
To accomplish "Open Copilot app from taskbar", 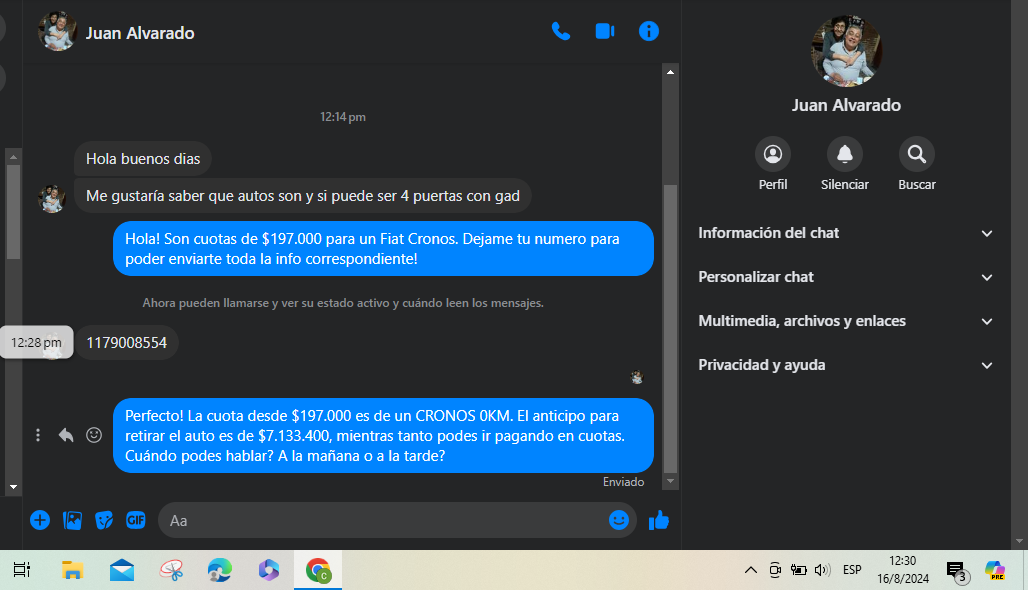I will [x=269, y=570].
